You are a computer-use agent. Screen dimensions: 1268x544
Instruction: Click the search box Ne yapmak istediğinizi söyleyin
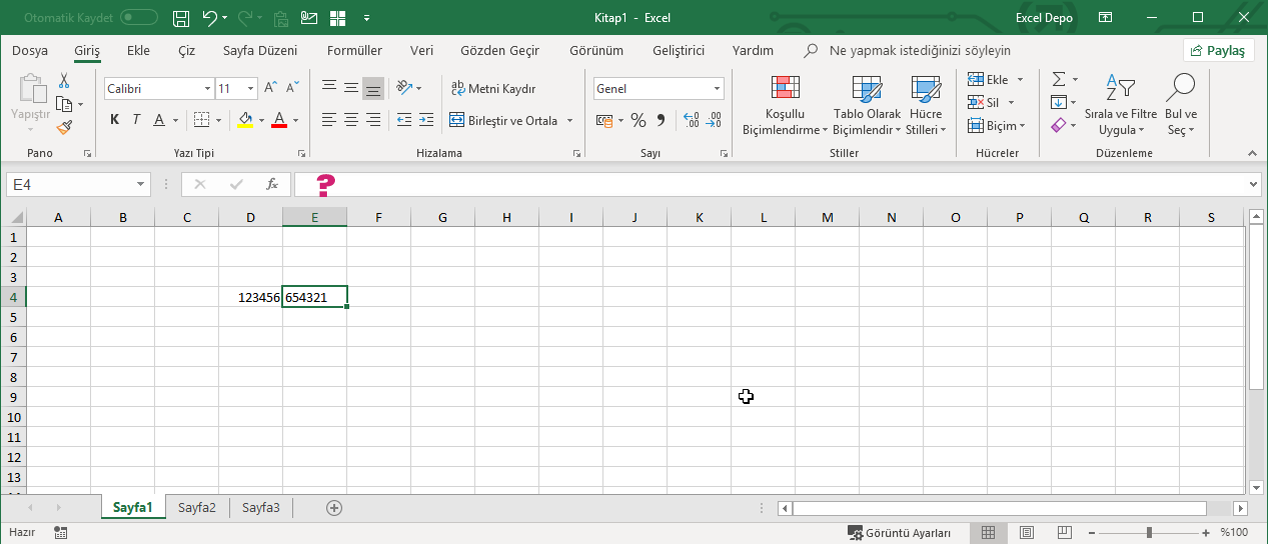pyautogui.click(x=920, y=50)
